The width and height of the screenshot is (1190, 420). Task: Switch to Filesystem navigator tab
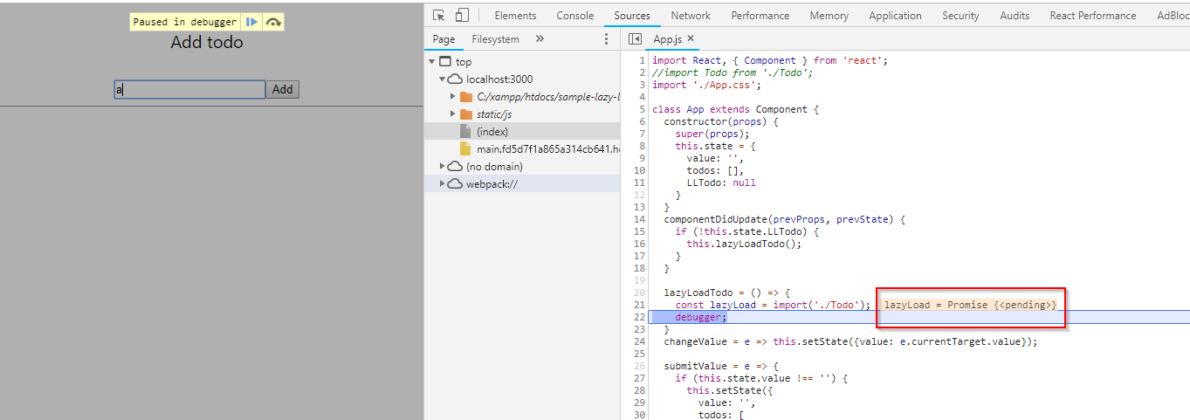pos(495,39)
